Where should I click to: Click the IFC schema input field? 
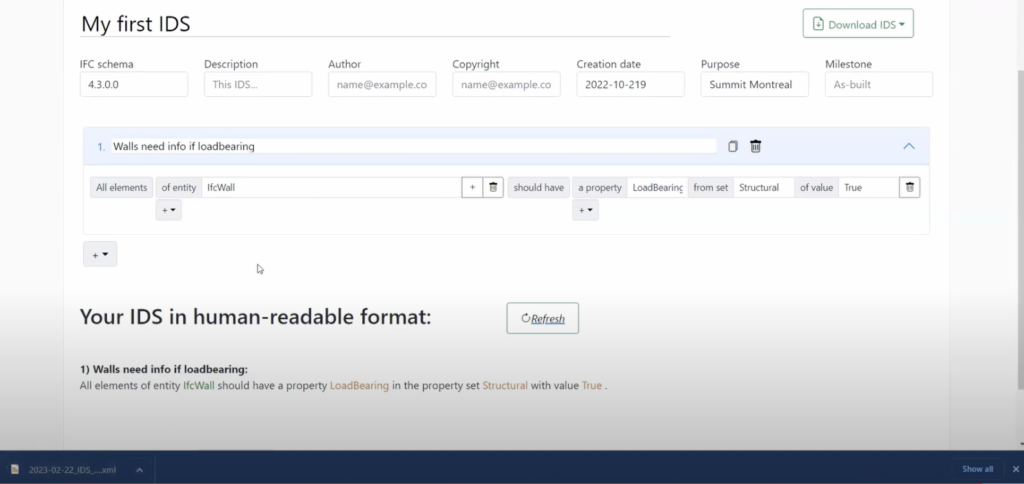coord(134,85)
